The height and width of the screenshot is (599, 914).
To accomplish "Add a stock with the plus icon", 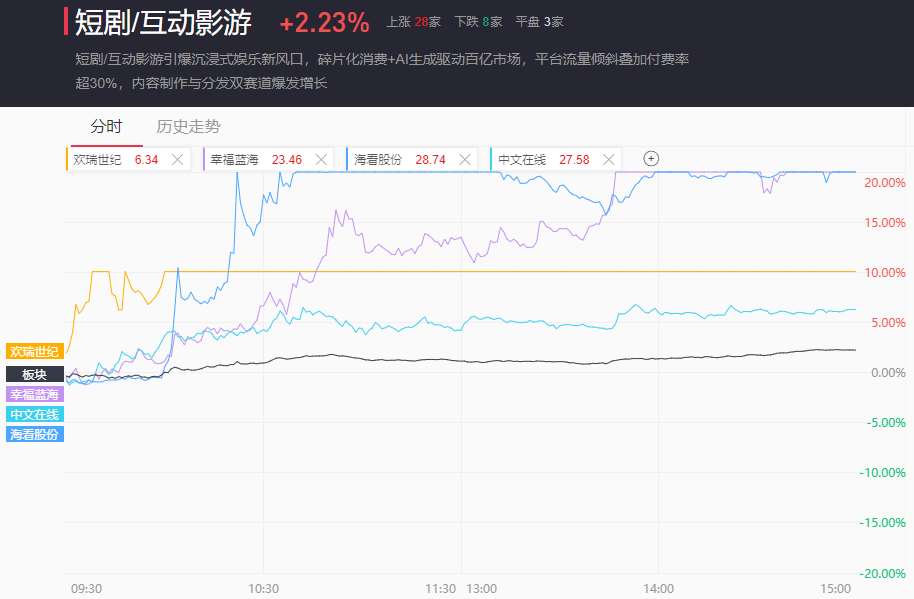I will click(x=651, y=158).
